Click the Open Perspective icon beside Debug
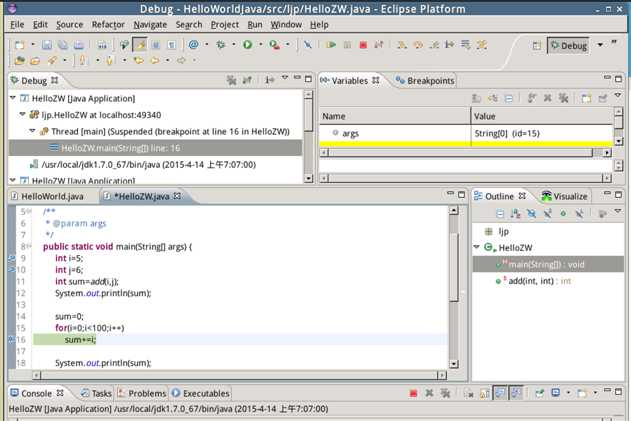Viewport: 631px width, 421px height. coord(536,45)
